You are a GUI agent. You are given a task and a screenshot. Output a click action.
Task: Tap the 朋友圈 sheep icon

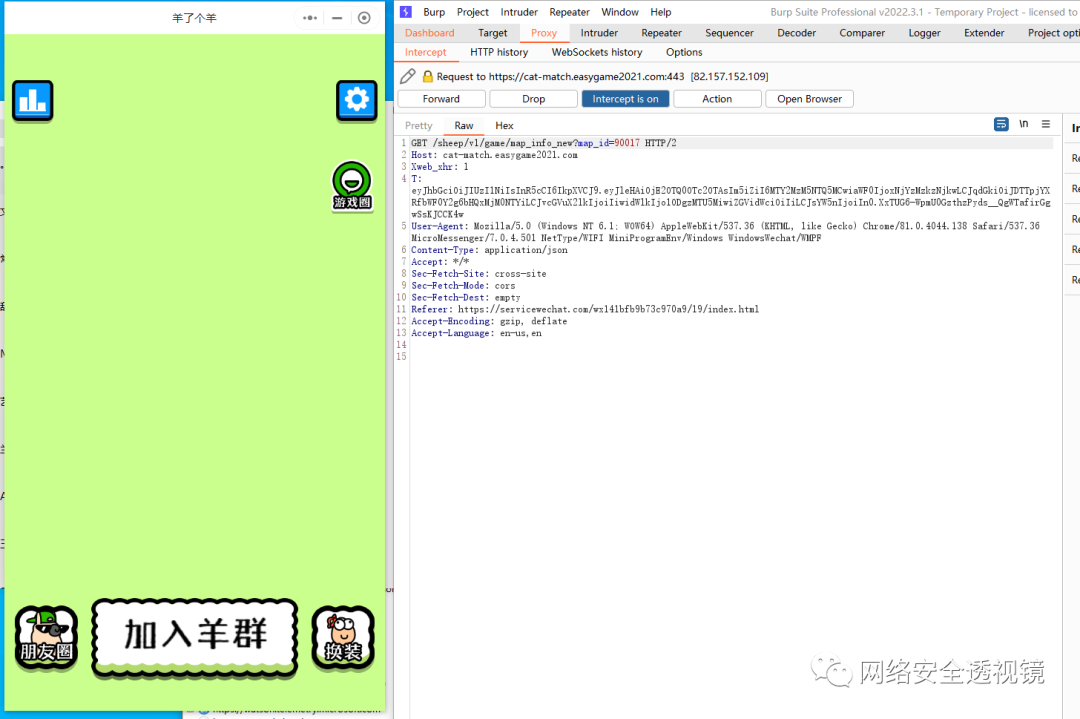[46, 638]
